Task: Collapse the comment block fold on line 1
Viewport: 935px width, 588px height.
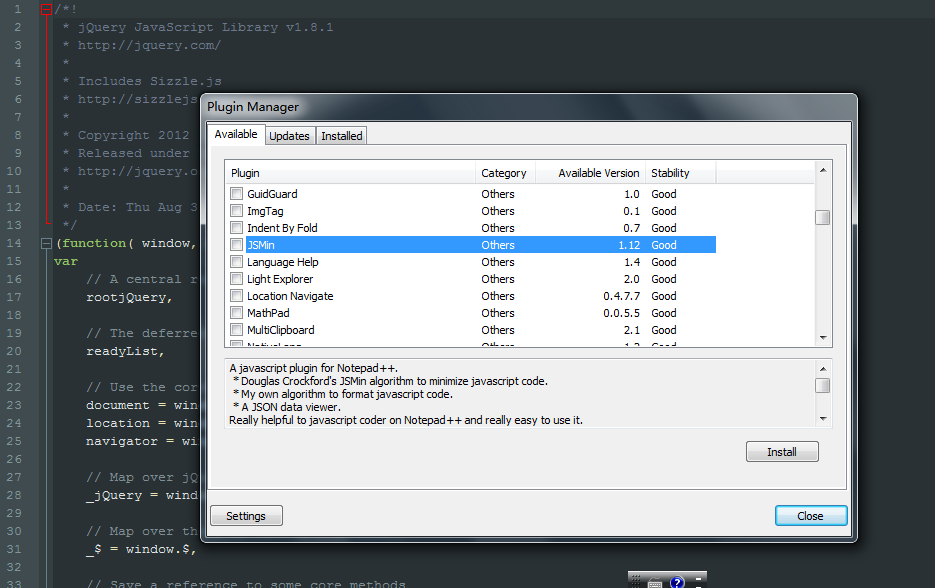Action: tap(46, 9)
